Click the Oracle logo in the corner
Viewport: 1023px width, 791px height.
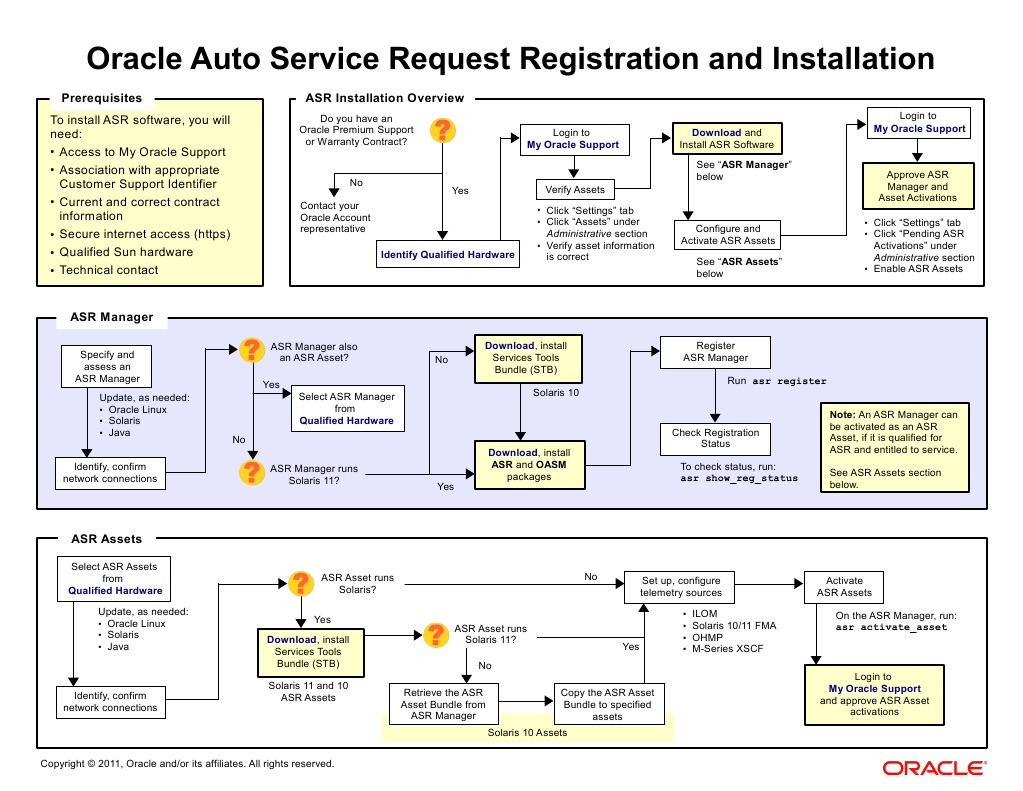[934, 768]
